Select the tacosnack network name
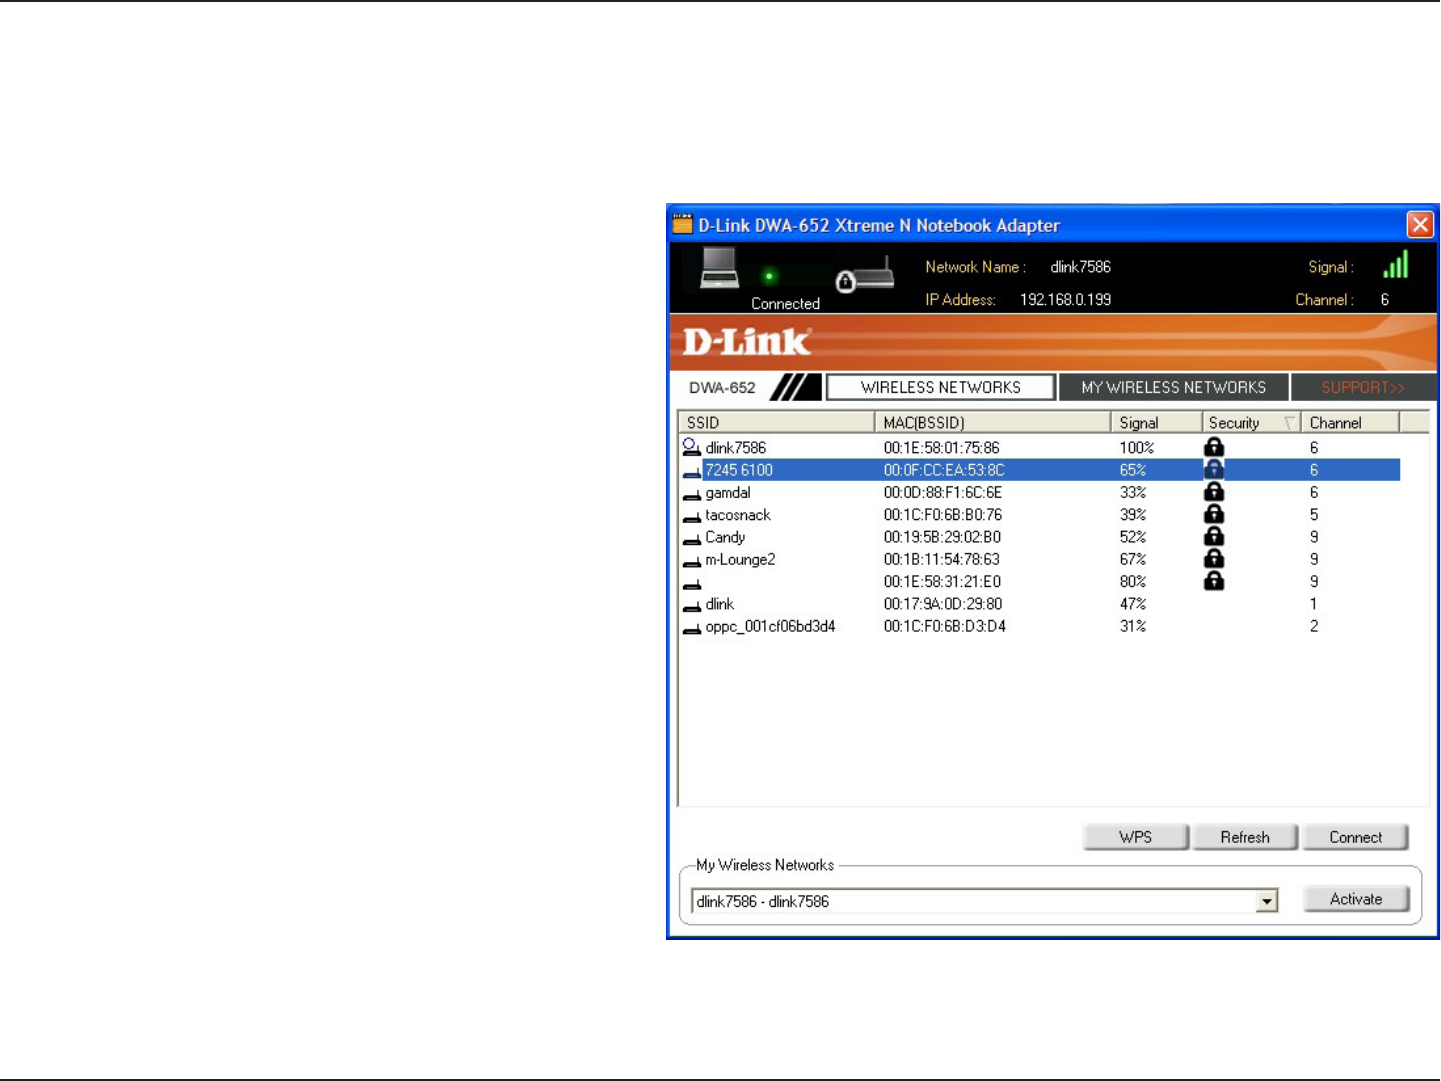1441x1081 pixels. click(738, 515)
